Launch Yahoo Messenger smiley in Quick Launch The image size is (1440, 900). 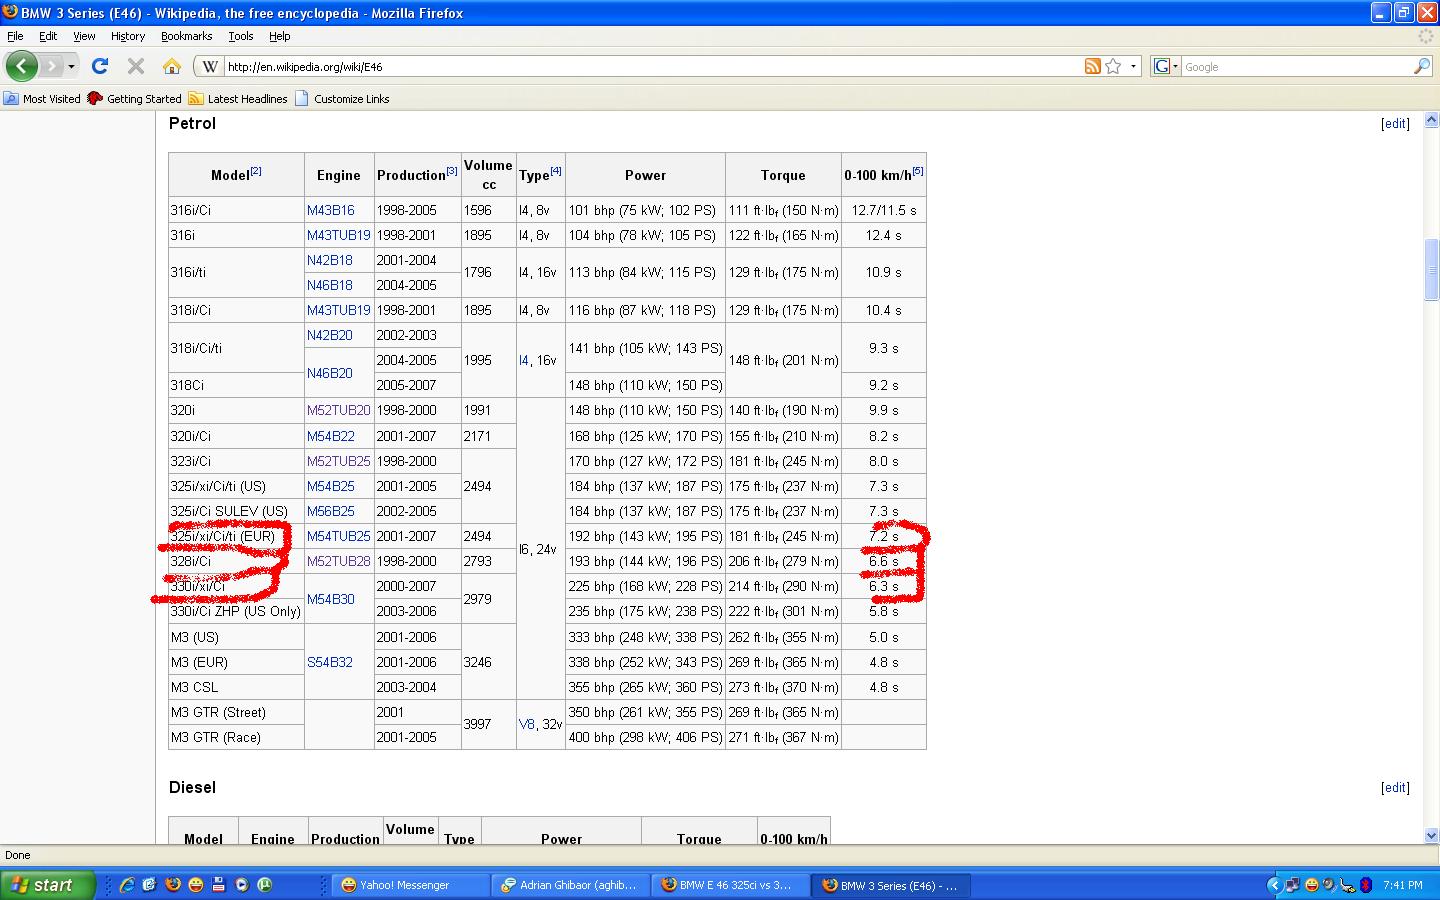(x=196, y=885)
